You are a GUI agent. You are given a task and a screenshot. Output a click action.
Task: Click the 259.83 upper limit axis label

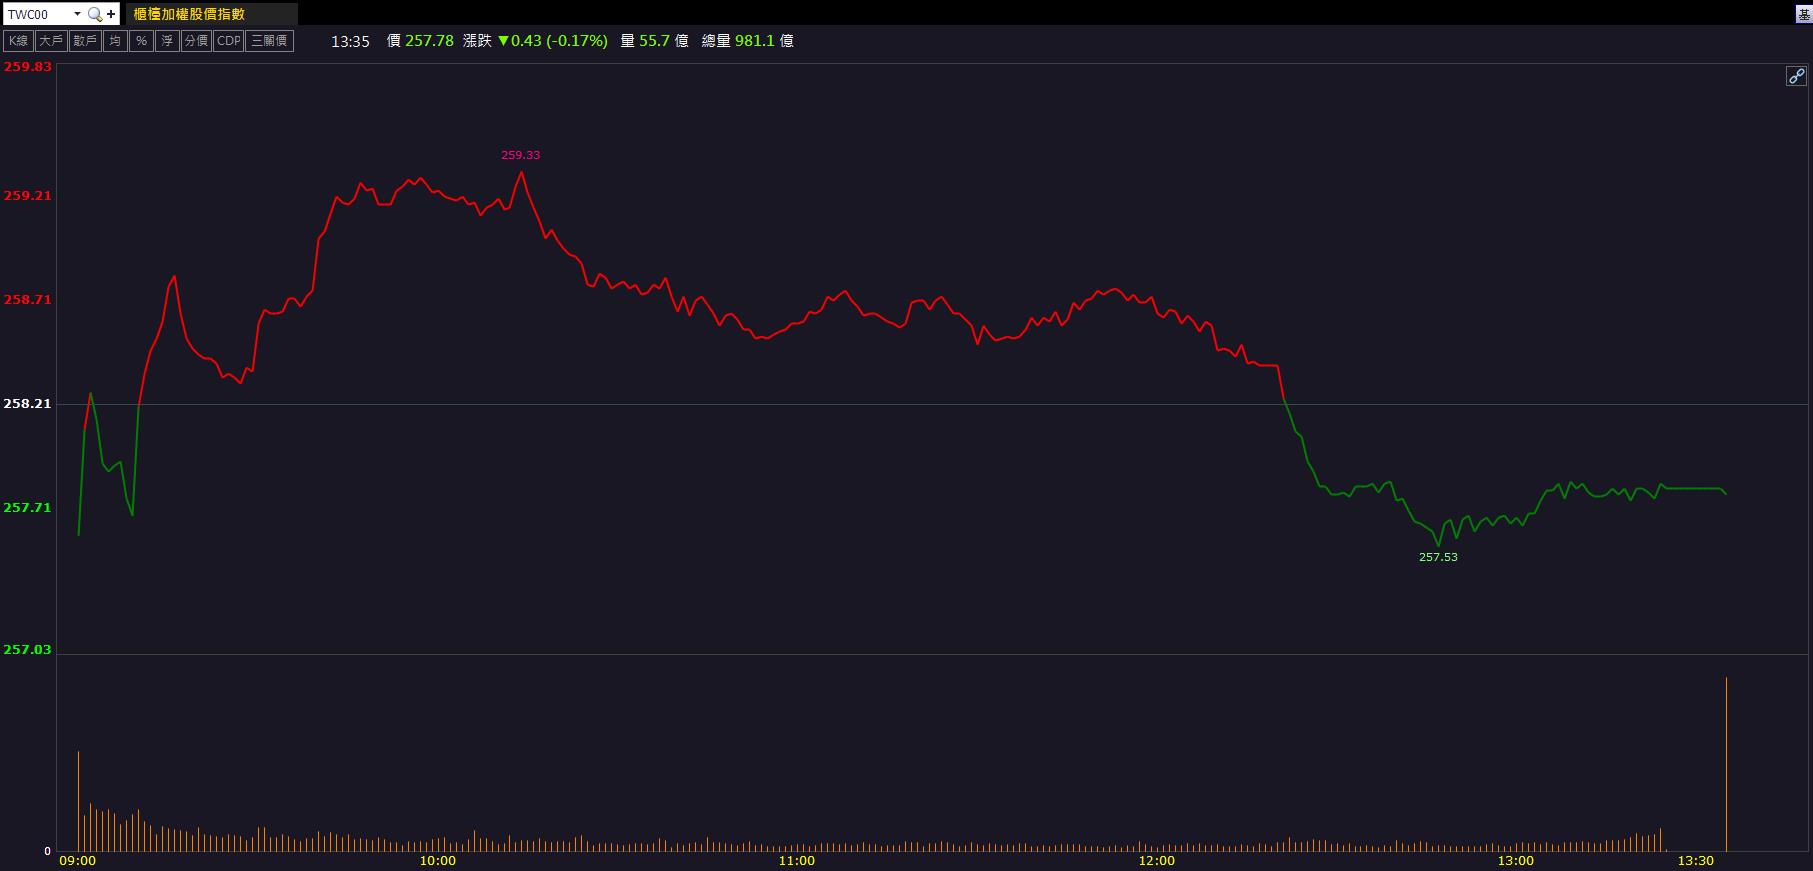(x=28, y=67)
